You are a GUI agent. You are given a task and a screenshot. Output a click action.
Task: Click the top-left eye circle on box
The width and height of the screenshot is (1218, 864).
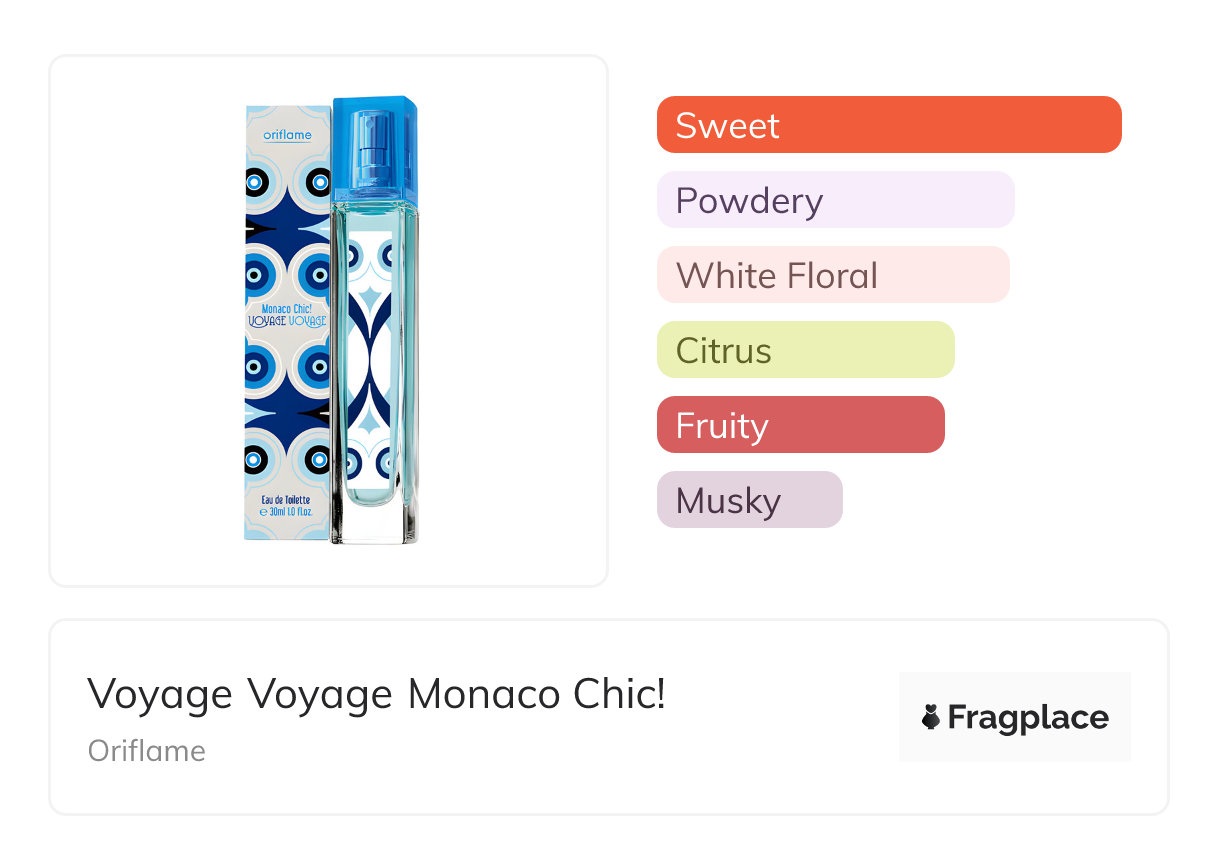point(256,183)
